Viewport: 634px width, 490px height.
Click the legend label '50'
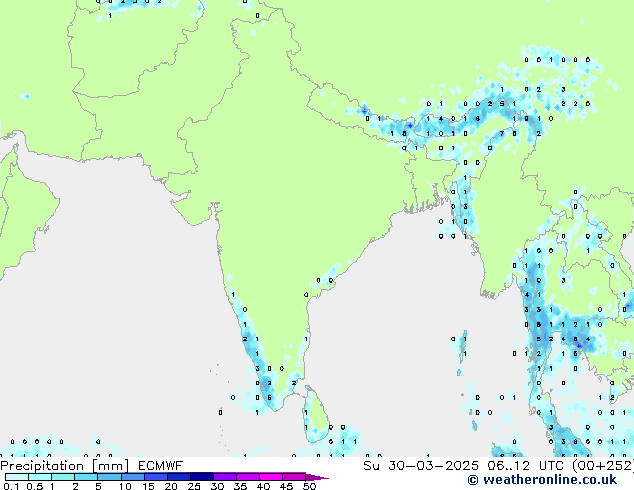coord(309,486)
